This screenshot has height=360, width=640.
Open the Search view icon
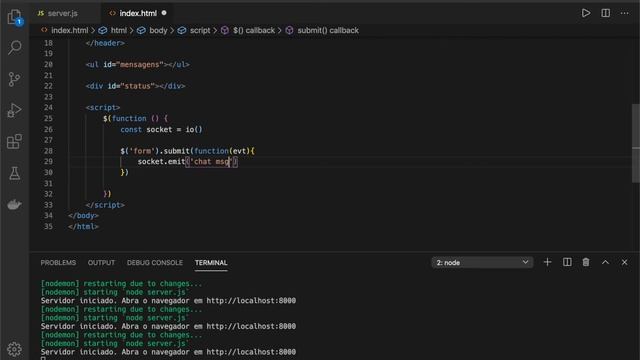(x=15, y=48)
